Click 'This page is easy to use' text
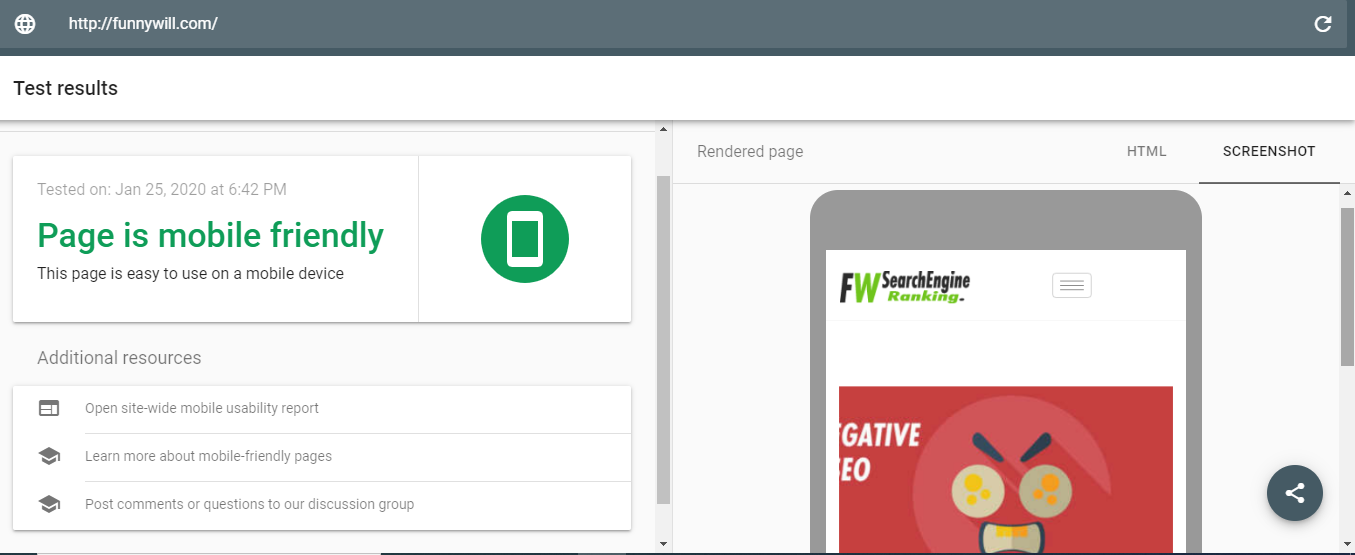 click(190, 273)
